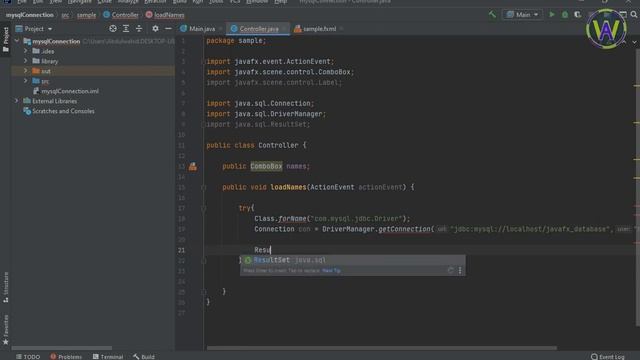Screen dimensions: 640x360
Task: Open the Main run configuration dropdown
Action: (522, 15)
